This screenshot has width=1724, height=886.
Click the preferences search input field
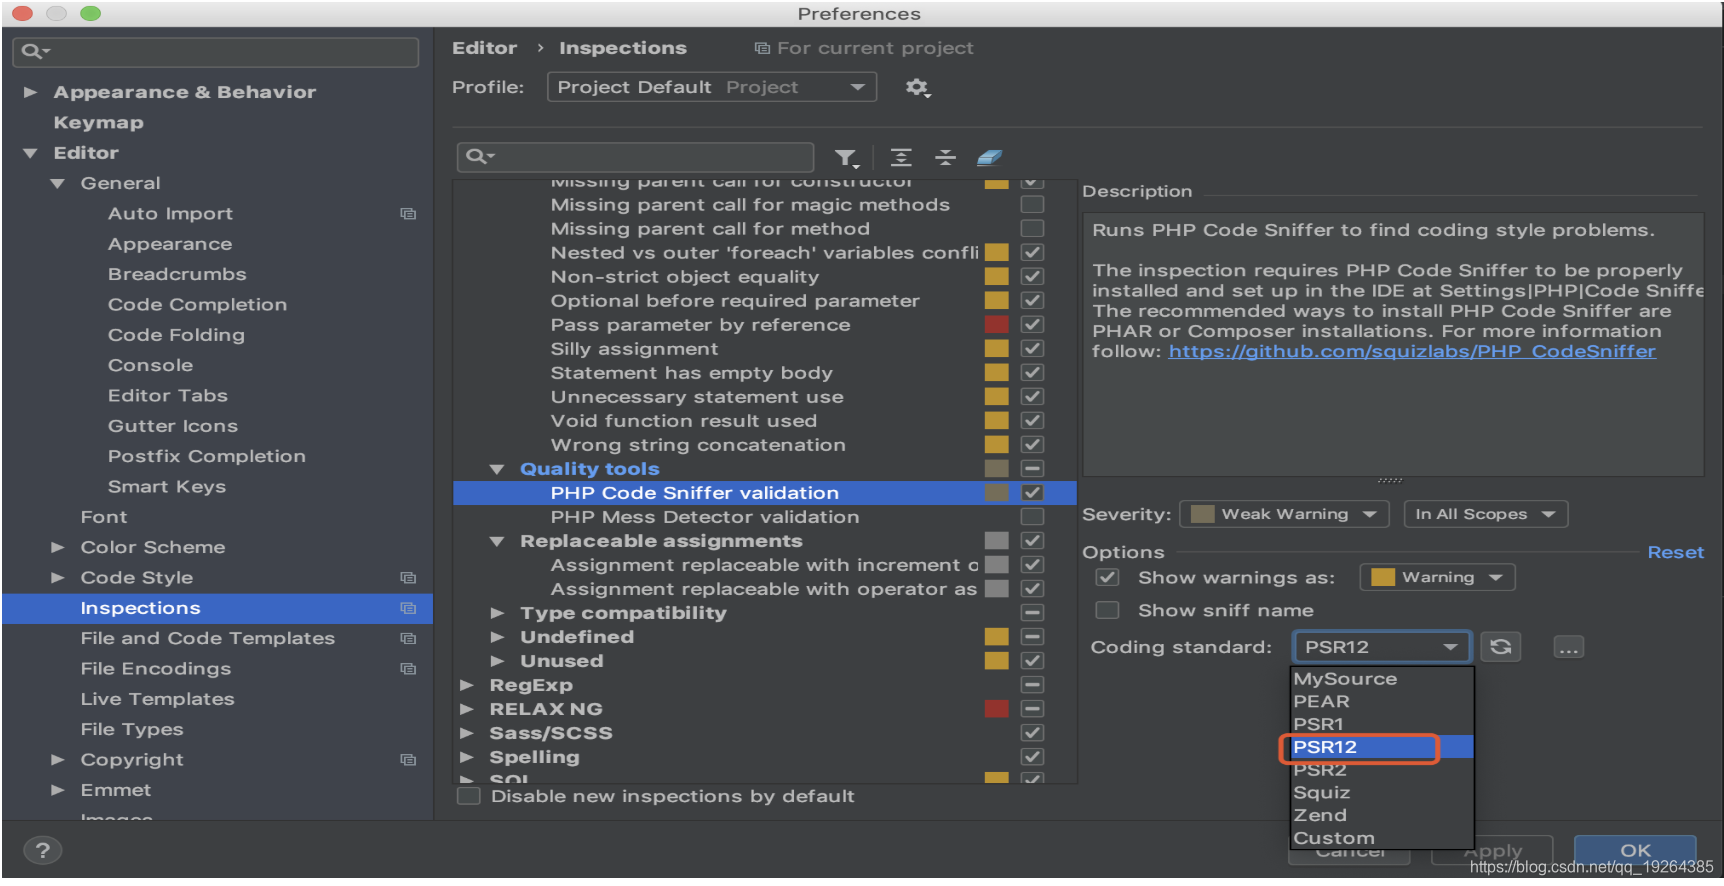click(216, 52)
